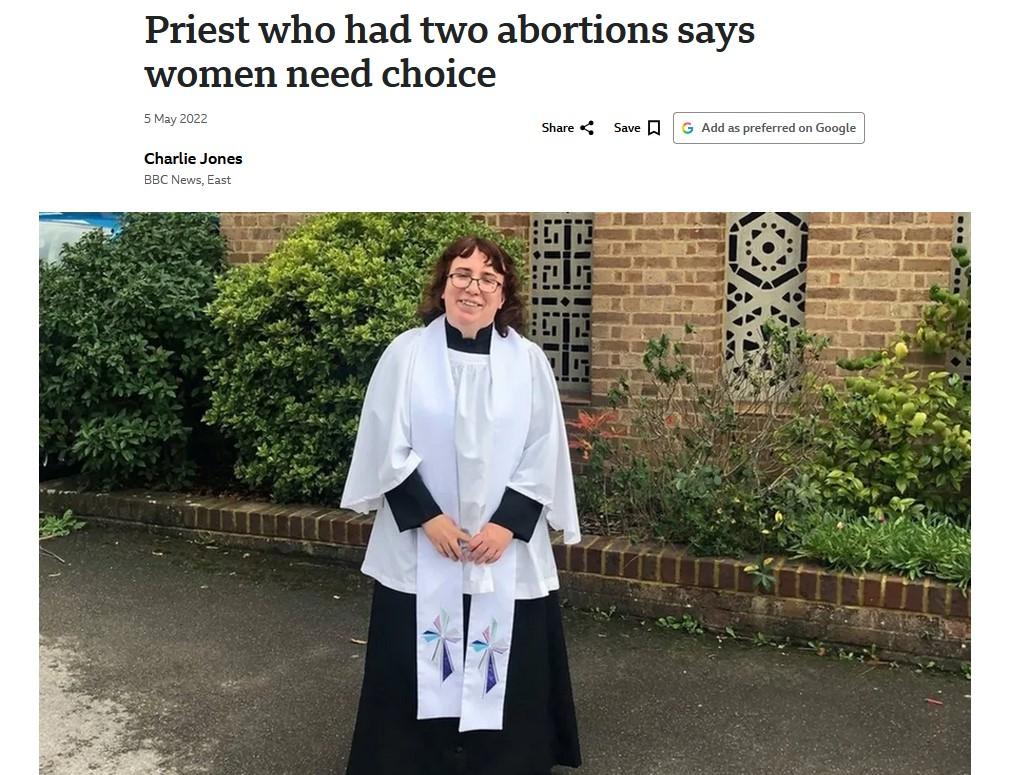Click the bookmark icon beside Save
Viewport: 1012px width, 775px height.
click(654, 128)
